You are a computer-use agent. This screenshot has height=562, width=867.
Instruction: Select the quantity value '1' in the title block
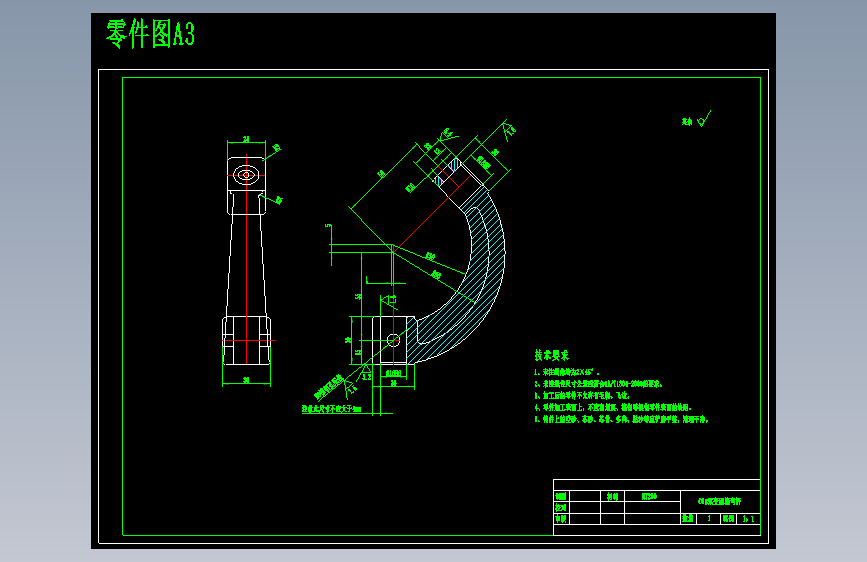(709, 519)
